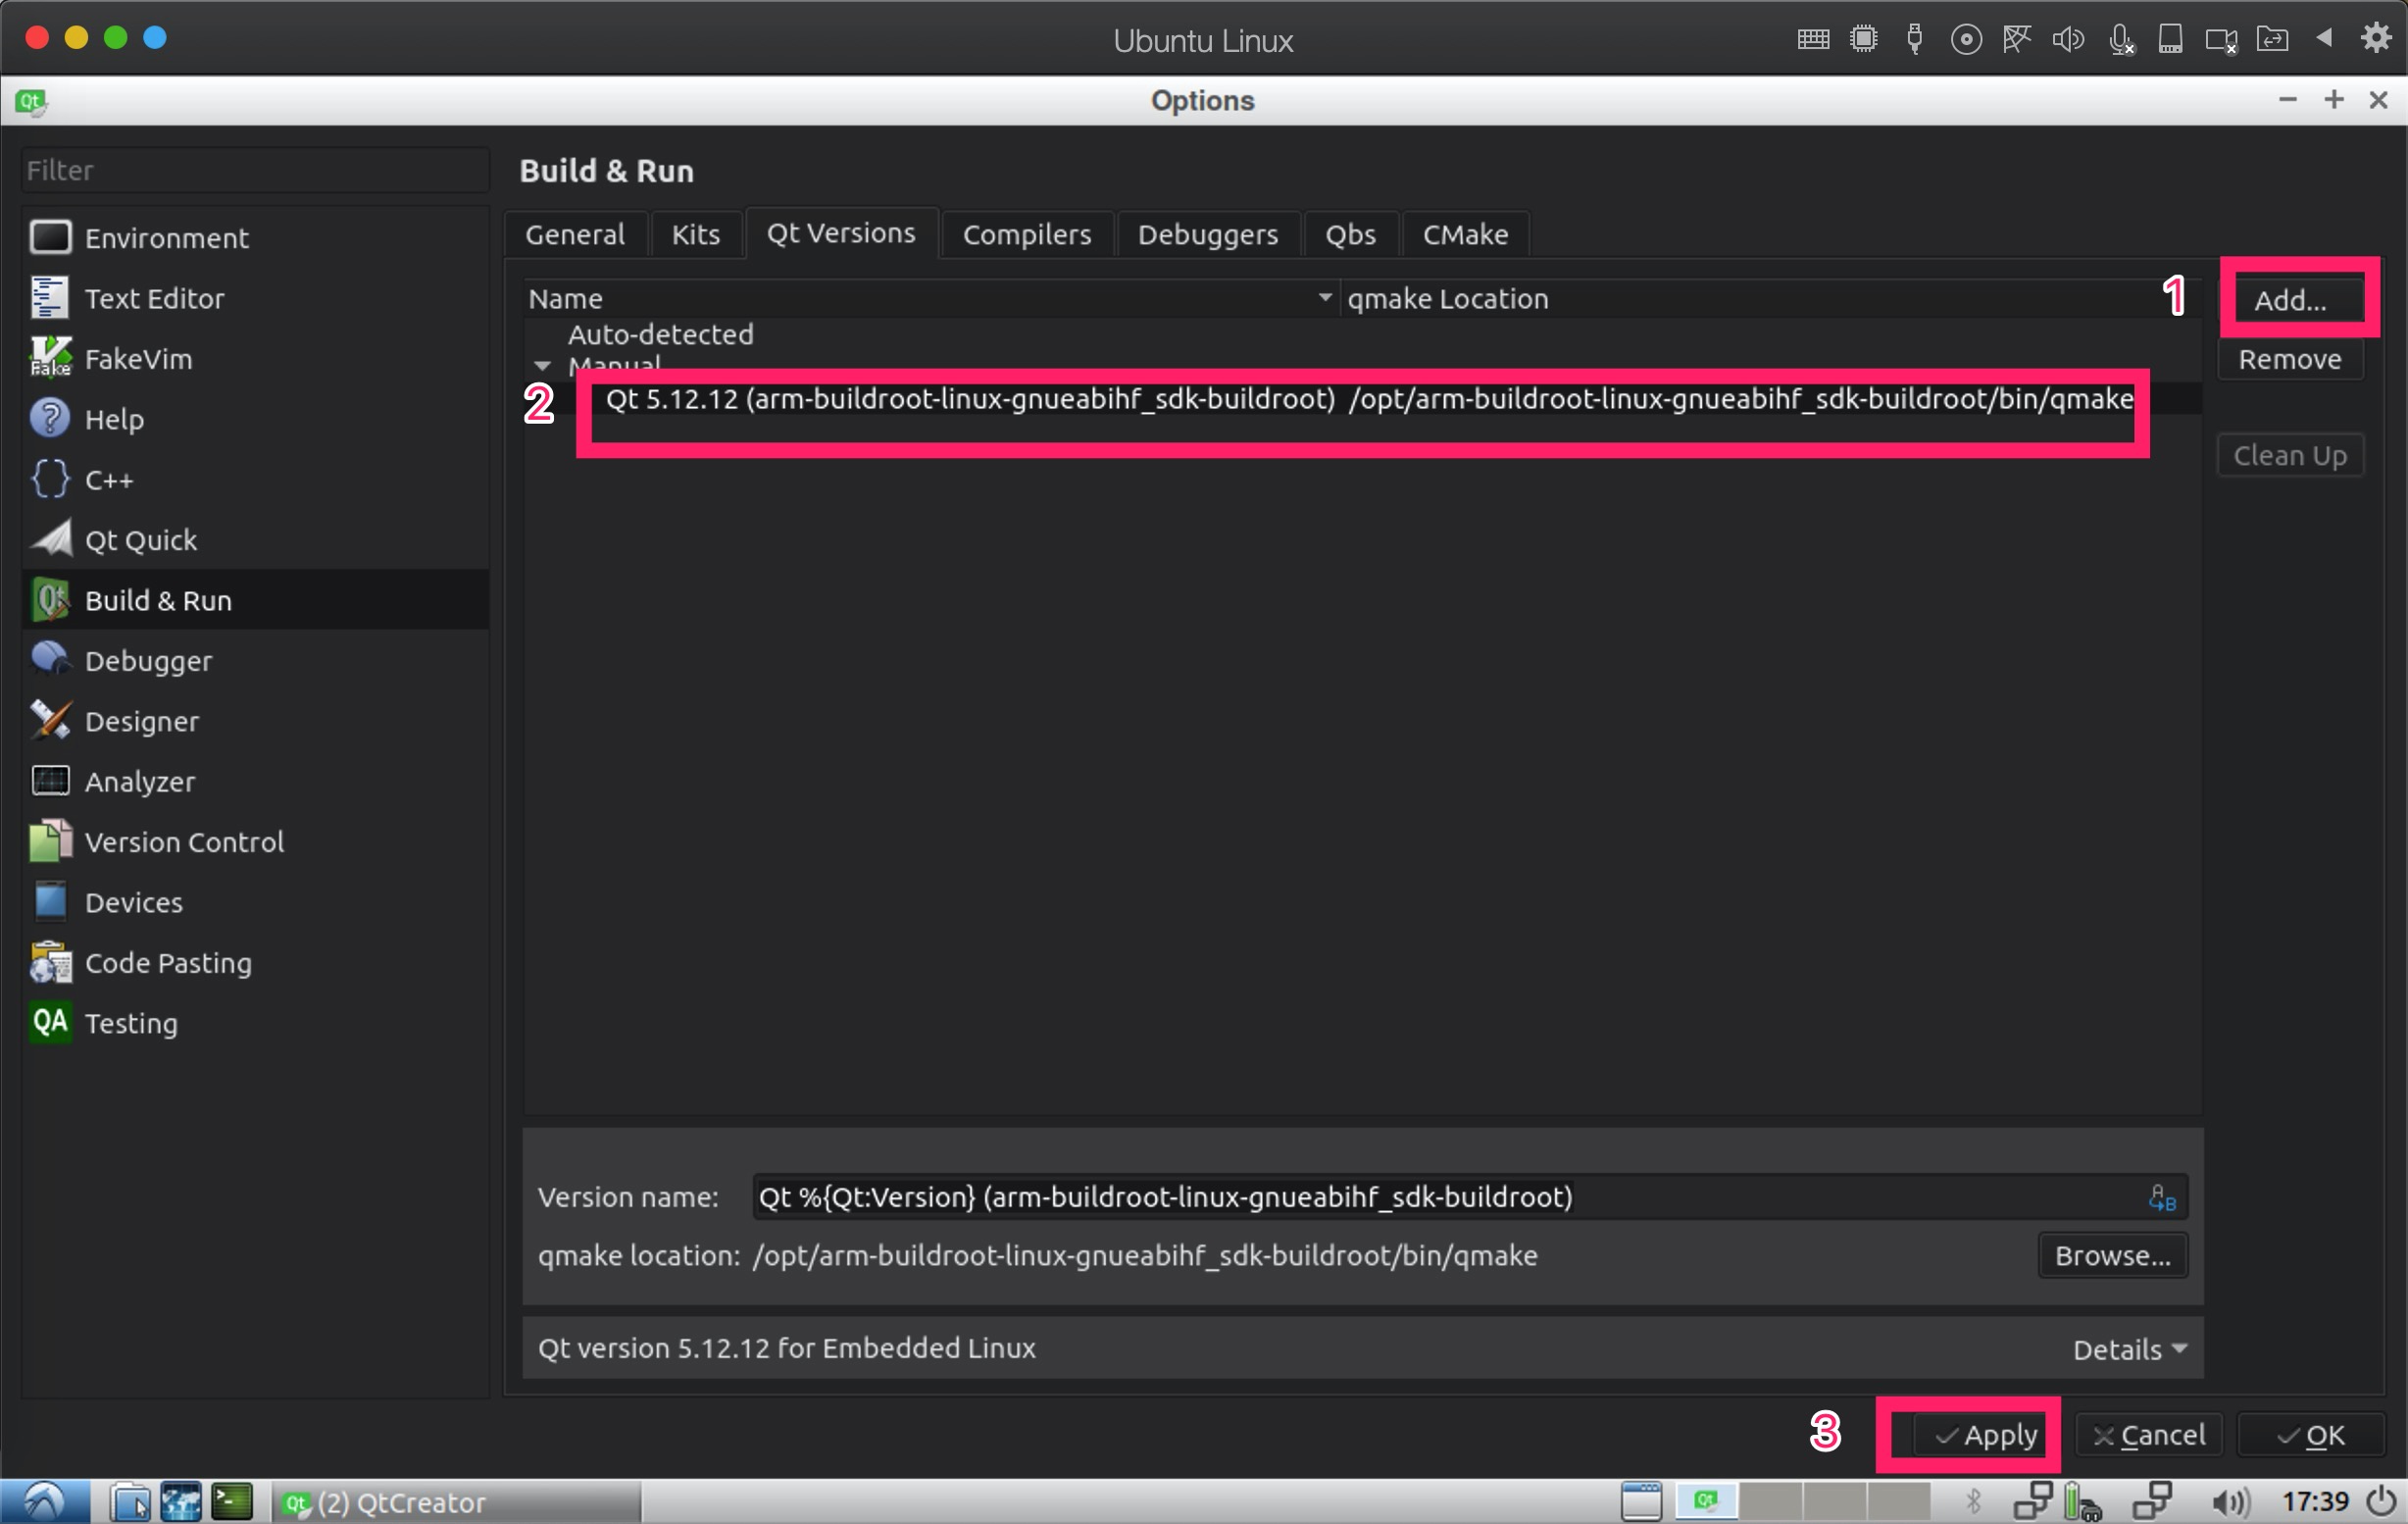Click Browse... for qmake location
This screenshot has height=1524, width=2408.
(2112, 1255)
